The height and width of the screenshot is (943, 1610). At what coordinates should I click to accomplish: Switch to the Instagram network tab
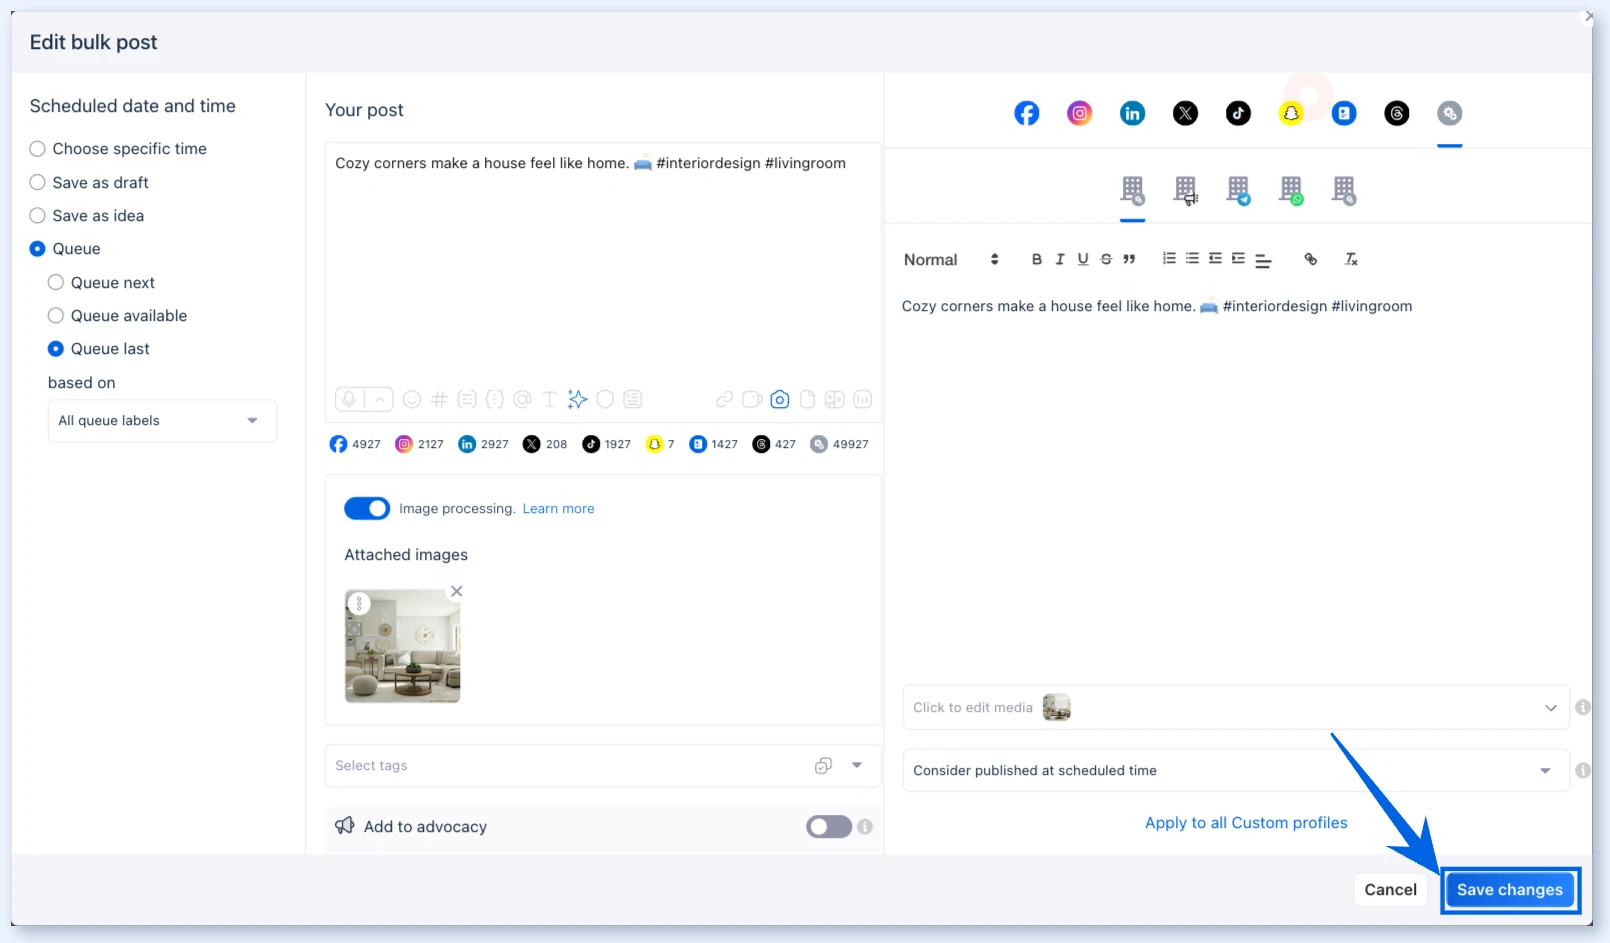[x=1080, y=114]
